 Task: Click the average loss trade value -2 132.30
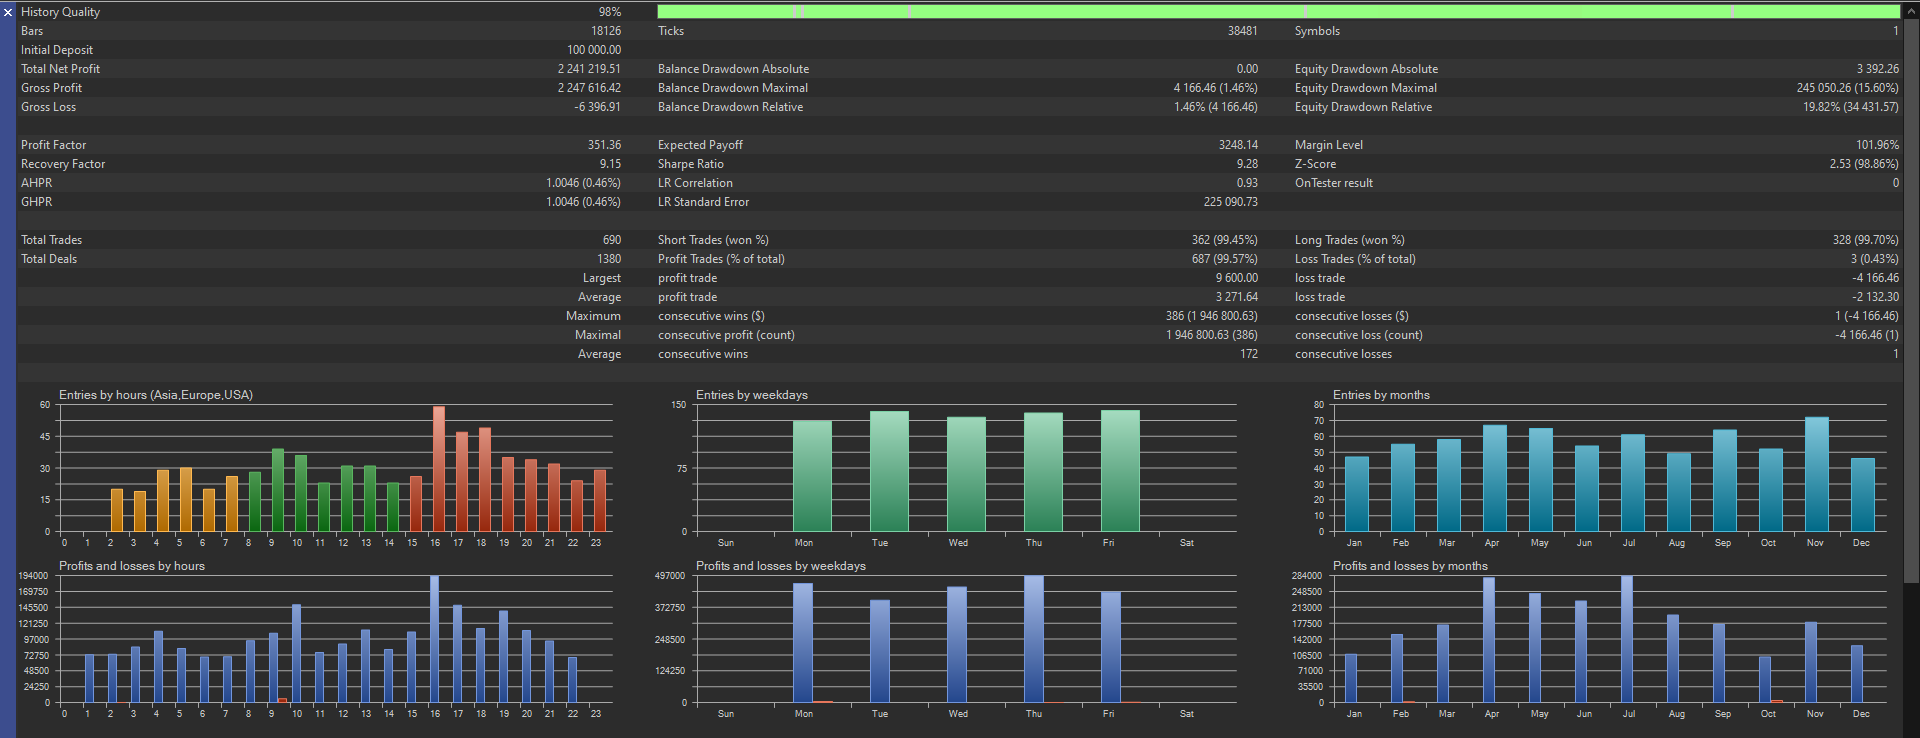tap(1875, 297)
